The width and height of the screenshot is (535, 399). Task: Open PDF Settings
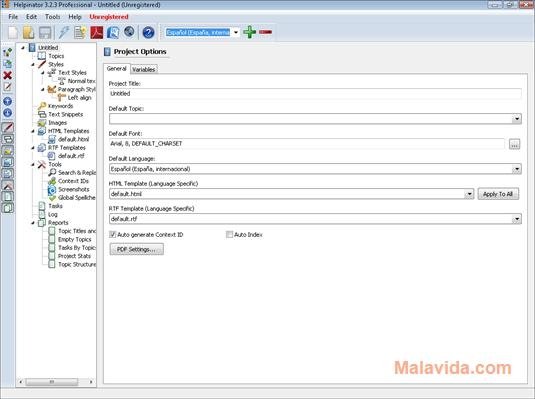pos(136,249)
